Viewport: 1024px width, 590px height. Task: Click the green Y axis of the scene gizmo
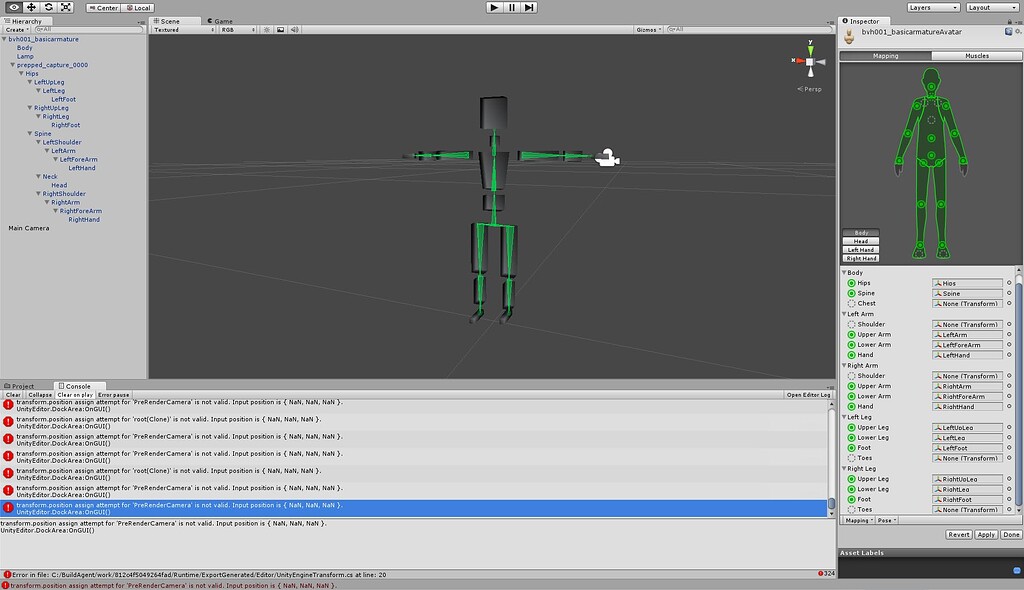[810, 48]
